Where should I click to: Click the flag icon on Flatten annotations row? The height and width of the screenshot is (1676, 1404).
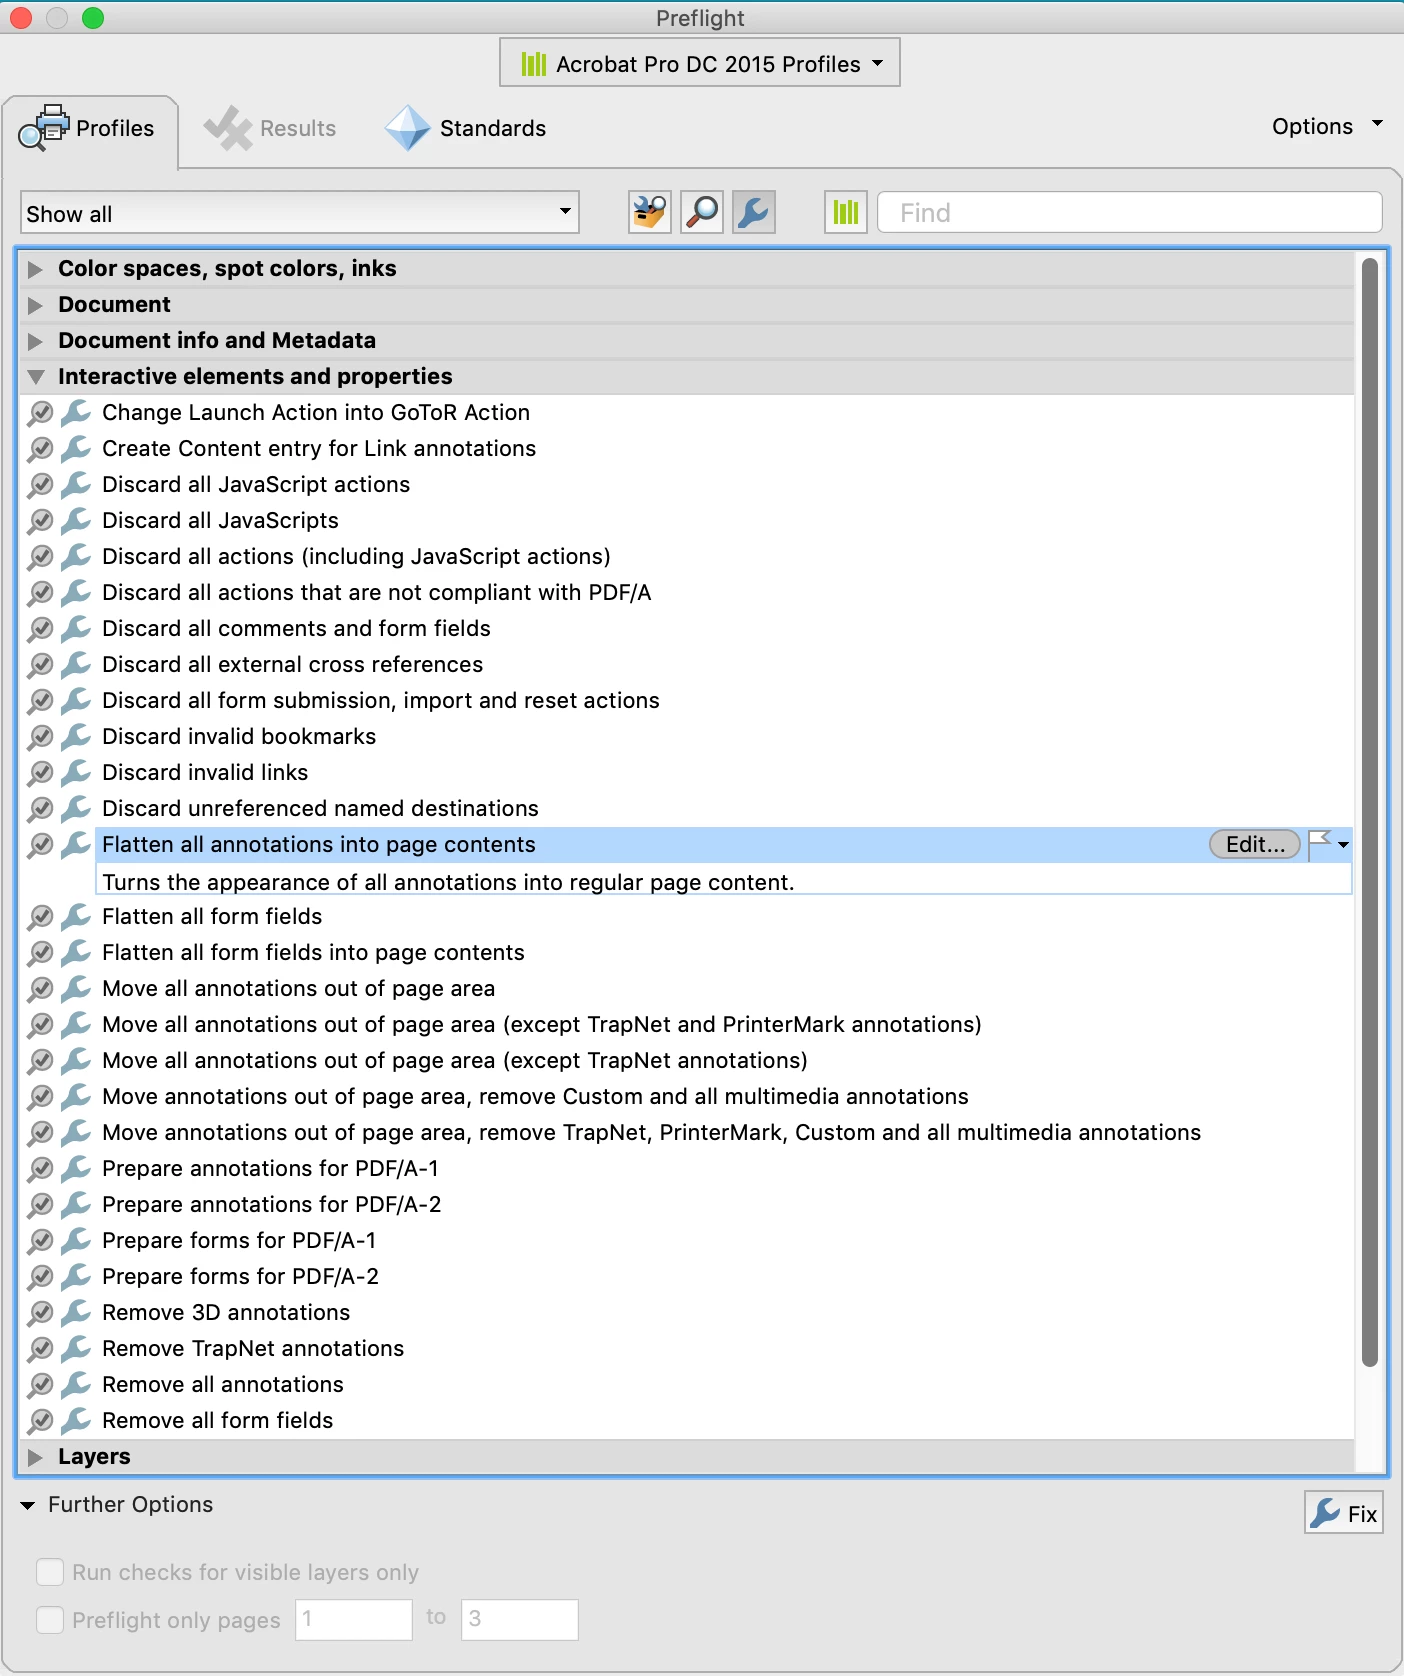point(1321,844)
